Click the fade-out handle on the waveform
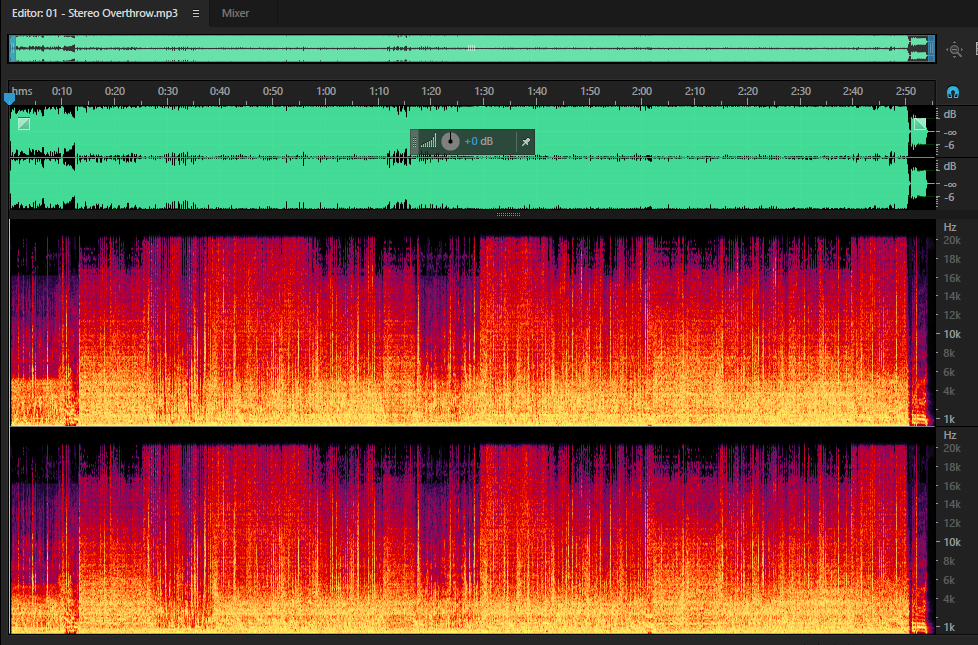This screenshot has height=645, width=978. point(920,124)
